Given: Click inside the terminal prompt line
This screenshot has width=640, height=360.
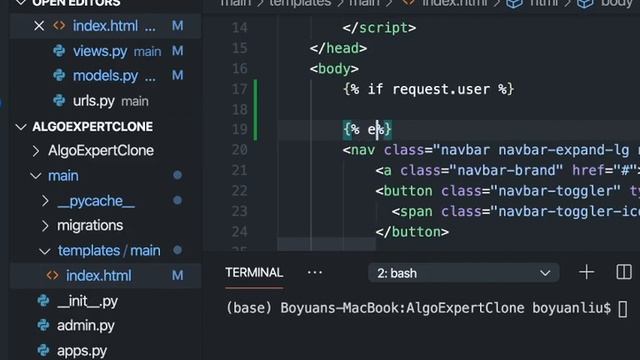Looking at the screenshot, I should point(426,308).
